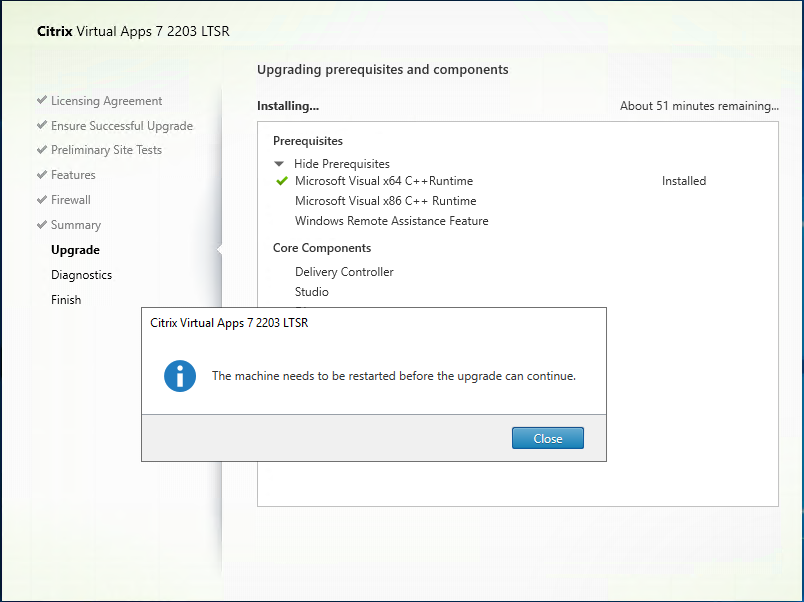
Task: Select the Upgrade step in sidebar
Action: pos(75,250)
